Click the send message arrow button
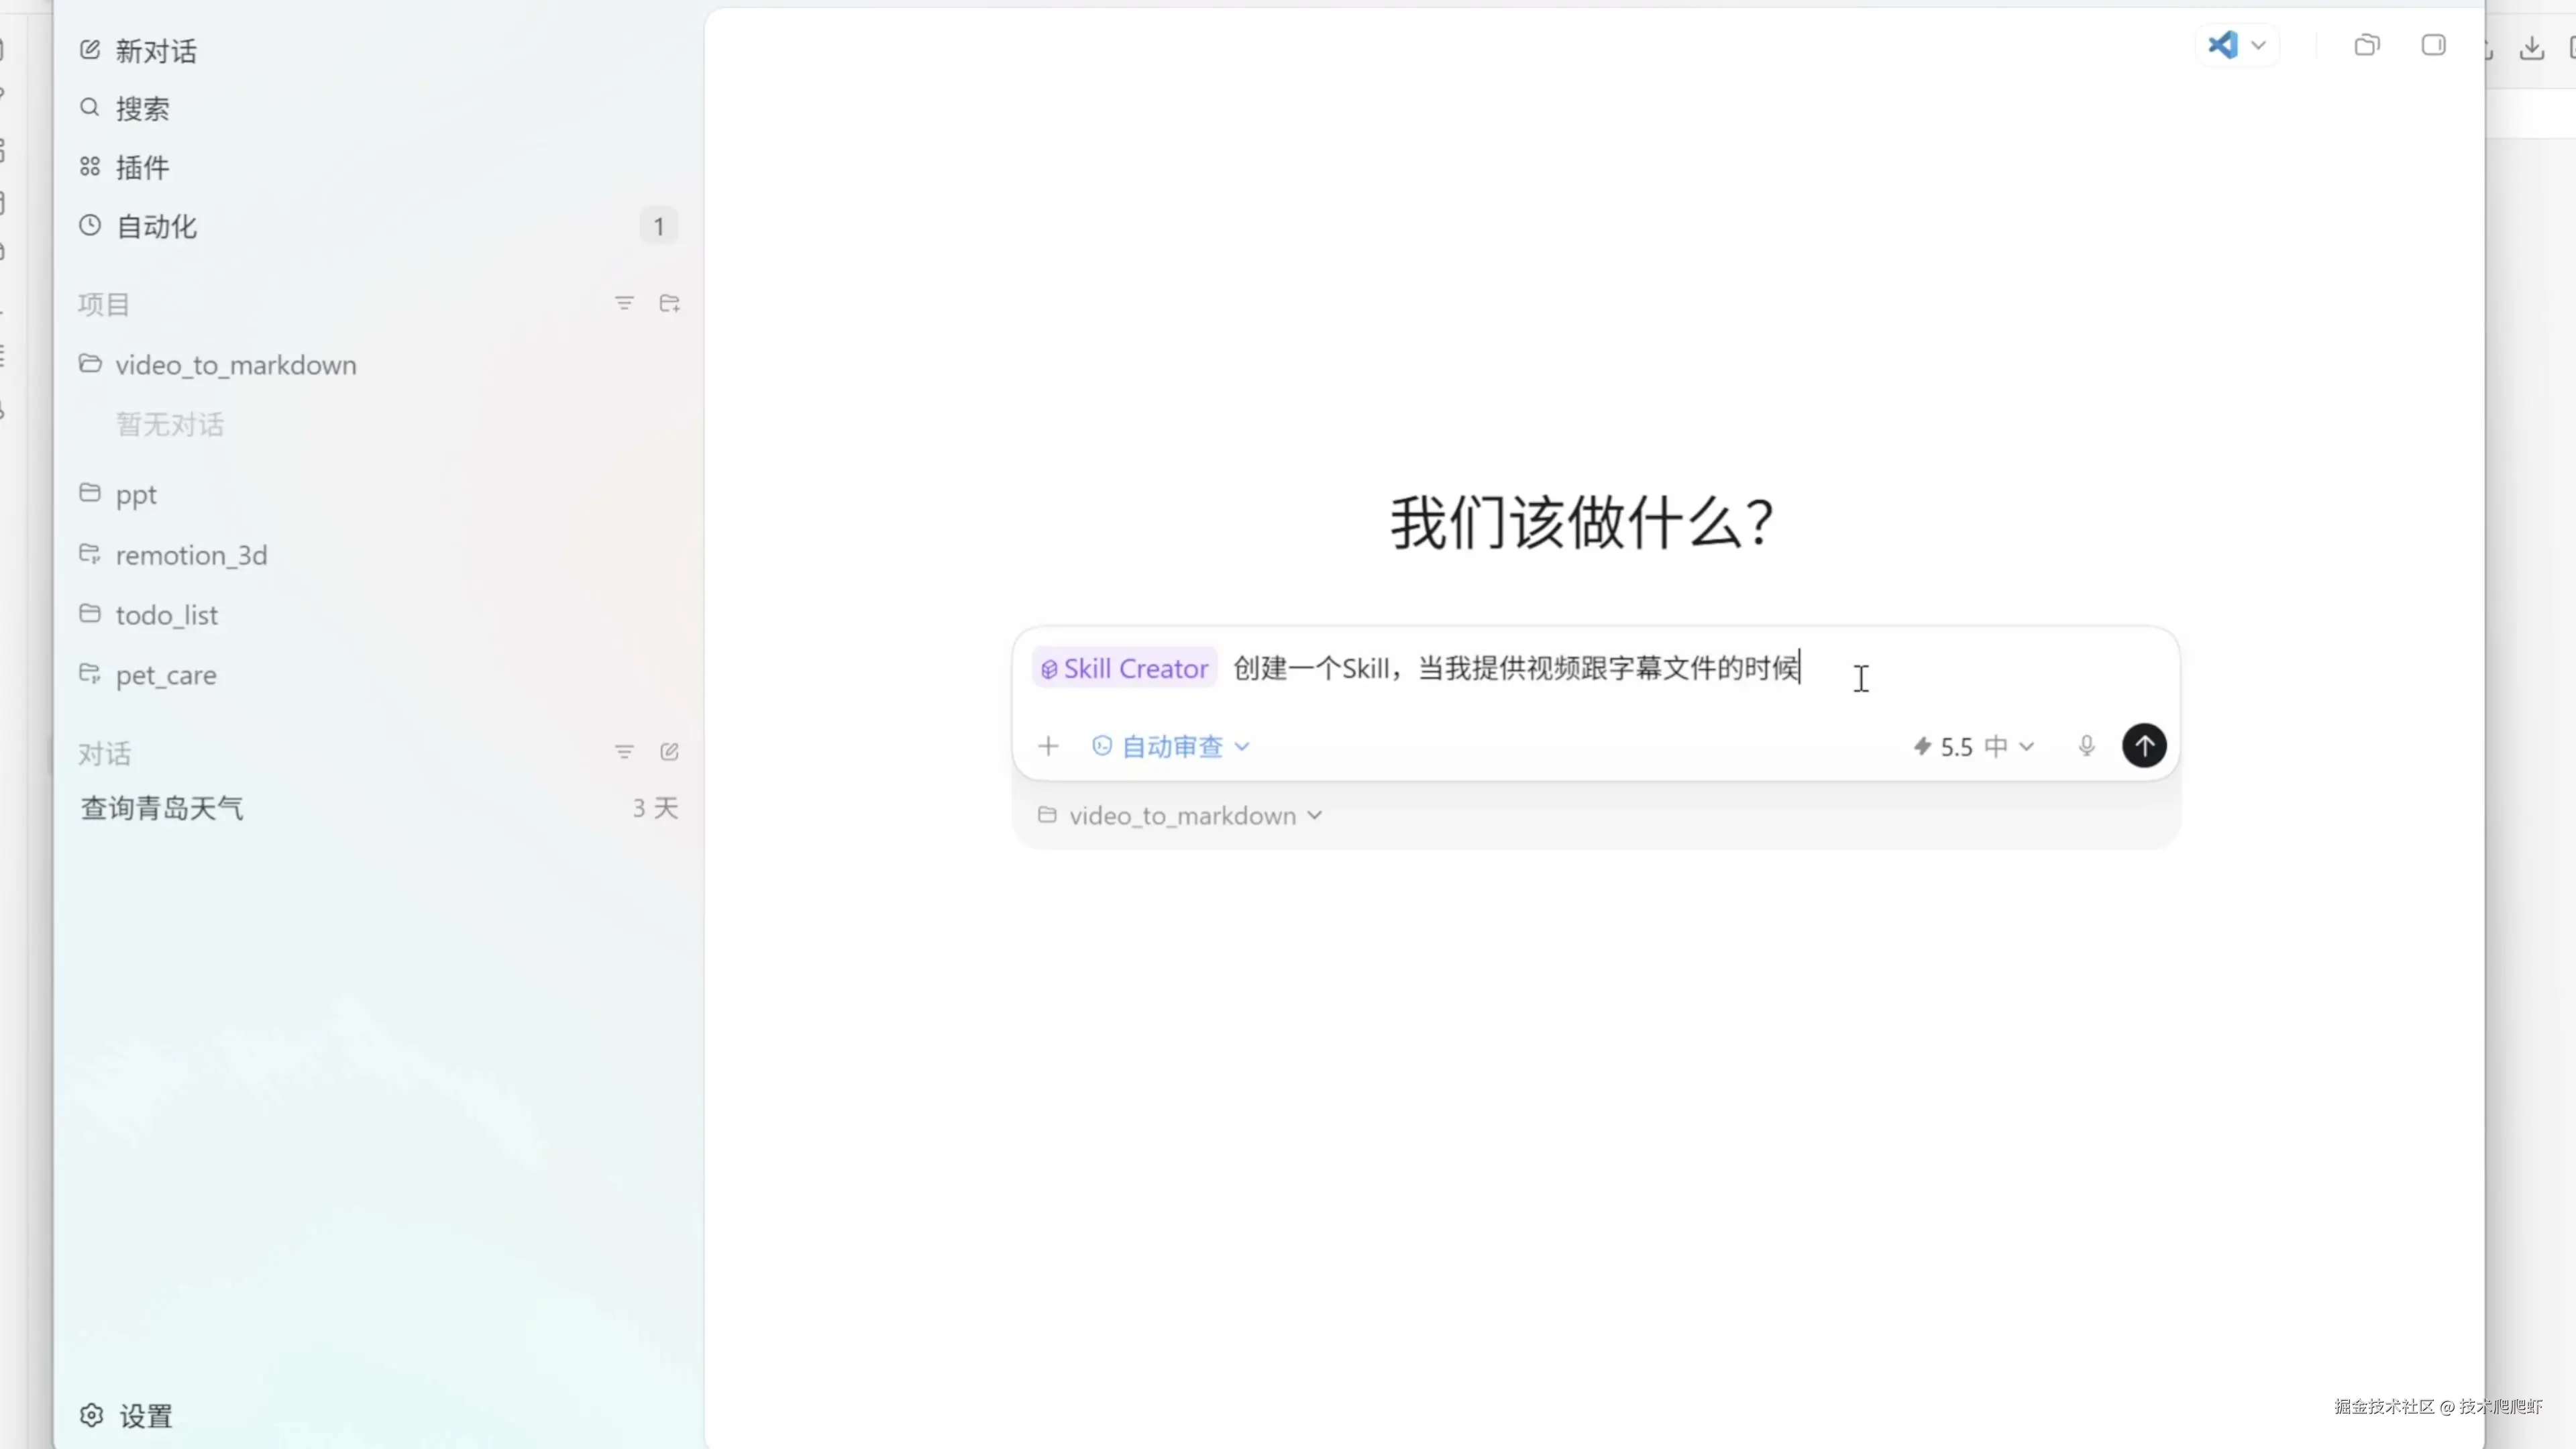Image resolution: width=2576 pixels, height=1449 pixels. [x=2143, y=746]
